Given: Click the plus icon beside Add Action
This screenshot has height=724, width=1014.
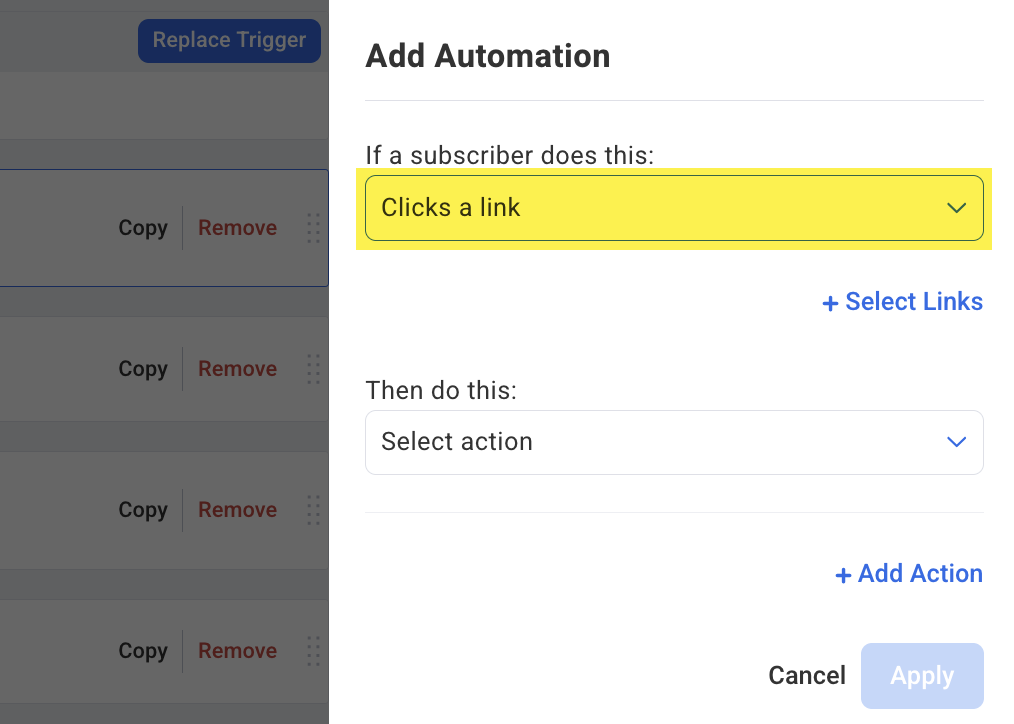Looking at the screenshot, I should pos(843,575).
